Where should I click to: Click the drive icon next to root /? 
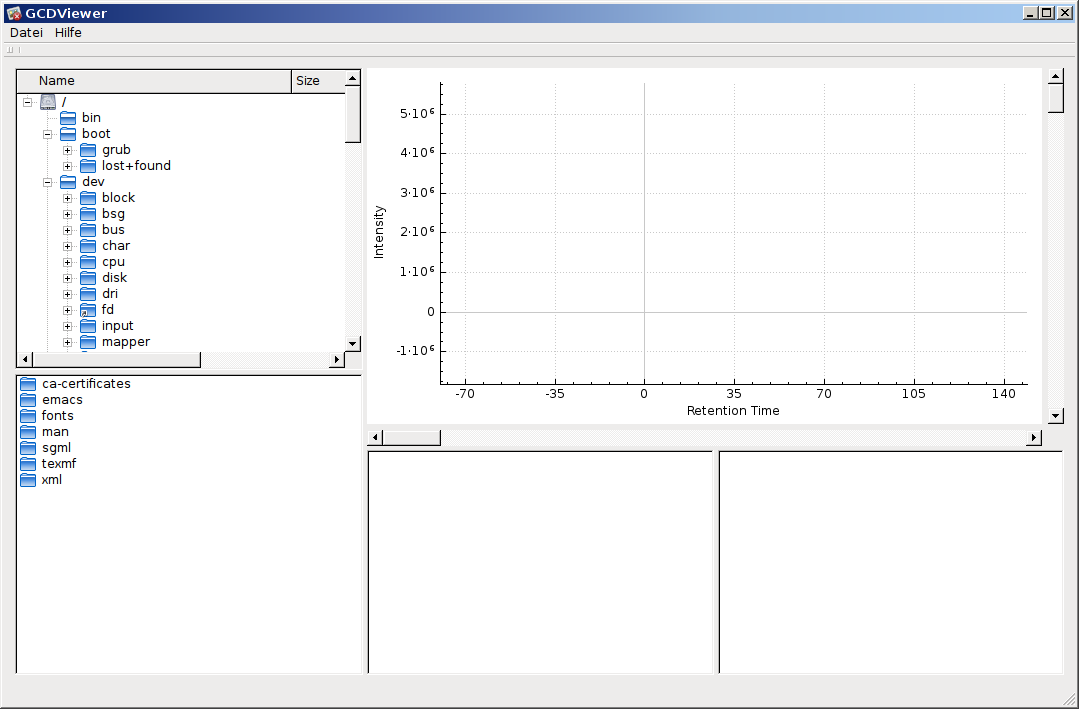47,101
